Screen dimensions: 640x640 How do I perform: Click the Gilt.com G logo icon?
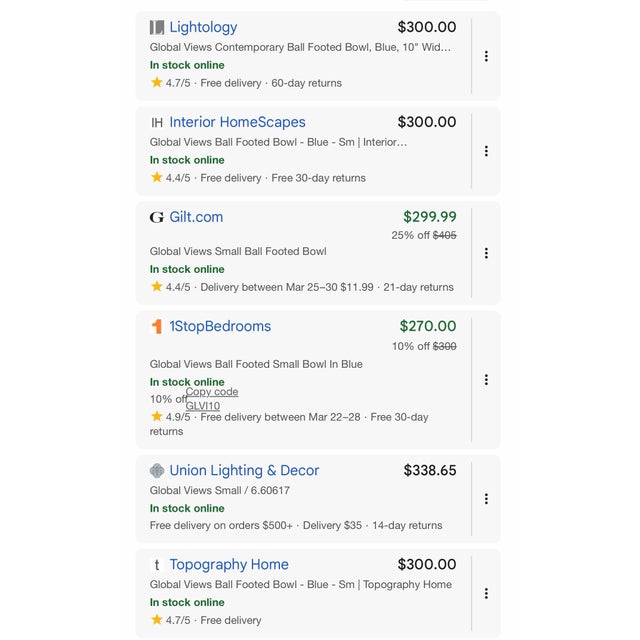coord(157,217)
